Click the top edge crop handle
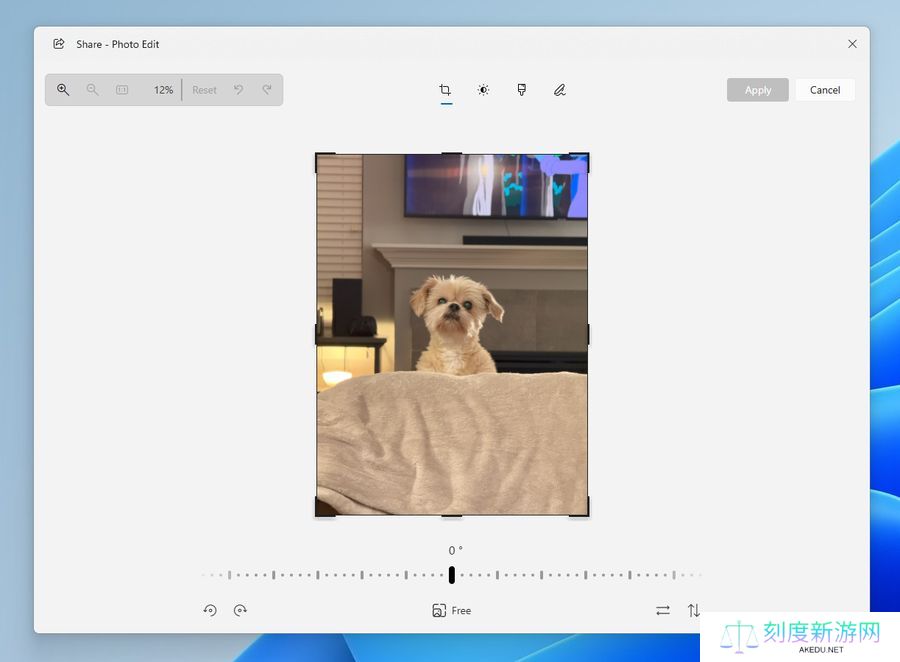 452,154
